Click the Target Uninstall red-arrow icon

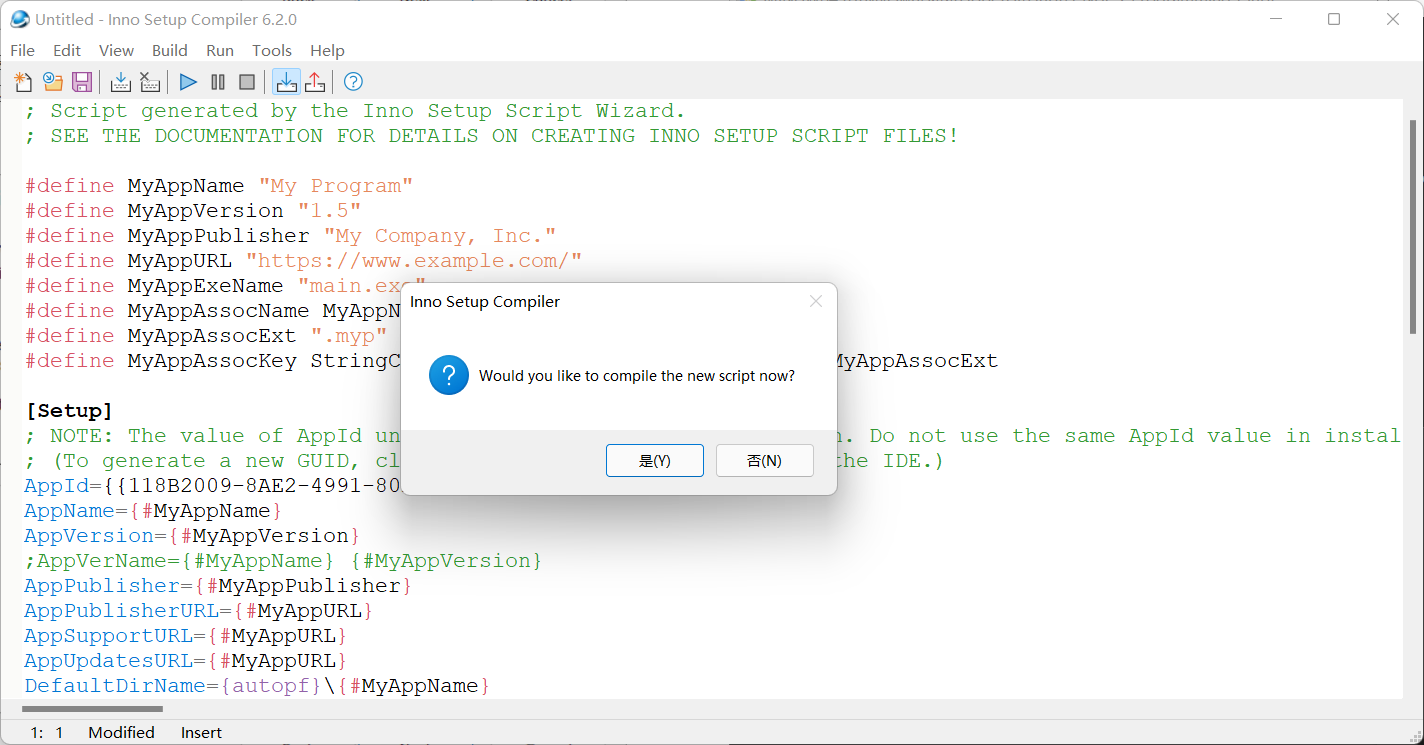click(315, 82)
